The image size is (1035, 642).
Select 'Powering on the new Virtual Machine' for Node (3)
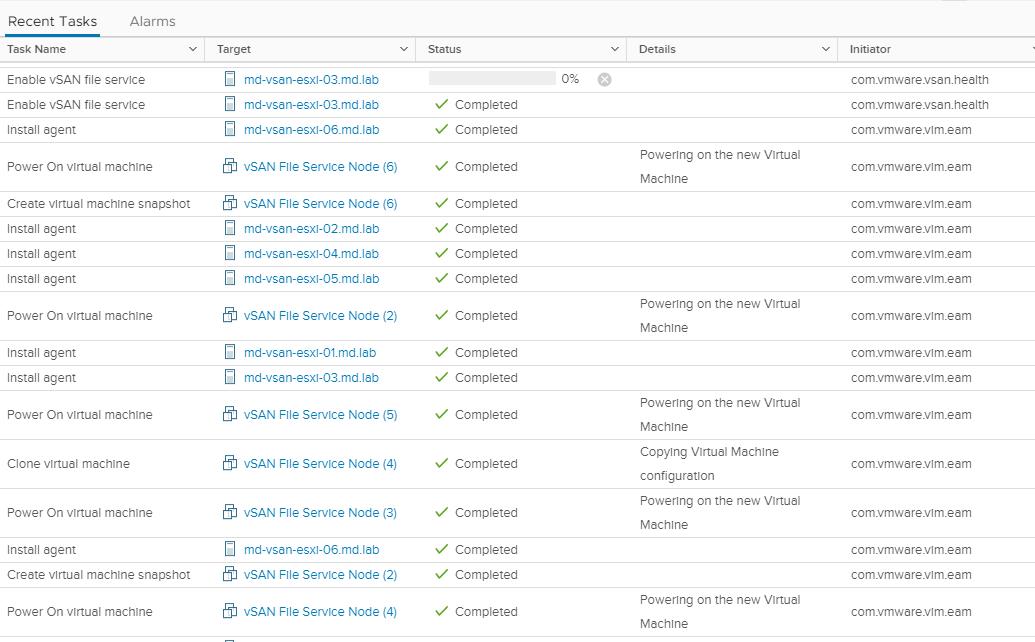tap(719, 513)
